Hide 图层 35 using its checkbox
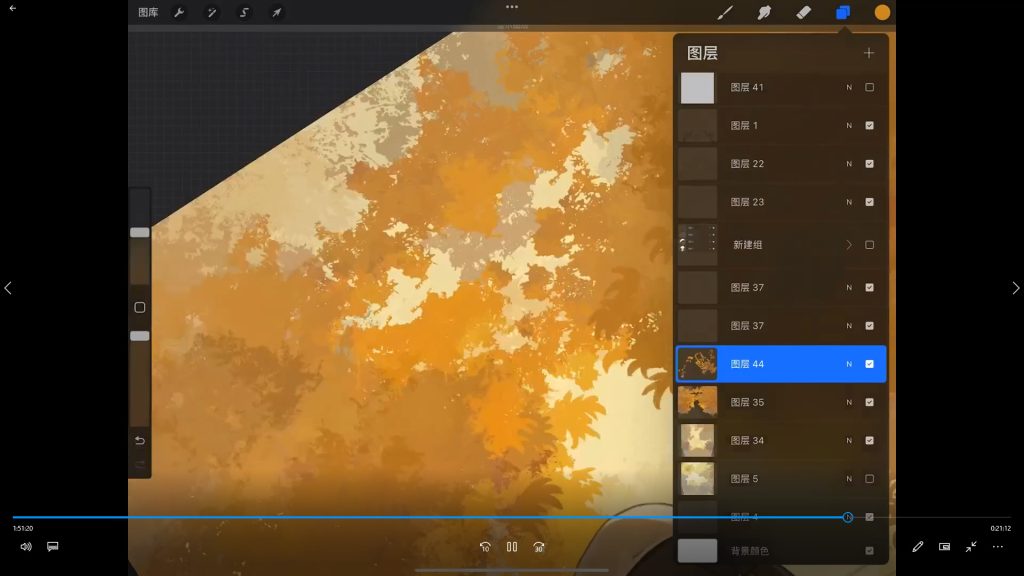This screenshot has height=576, width=1024. 869,402
